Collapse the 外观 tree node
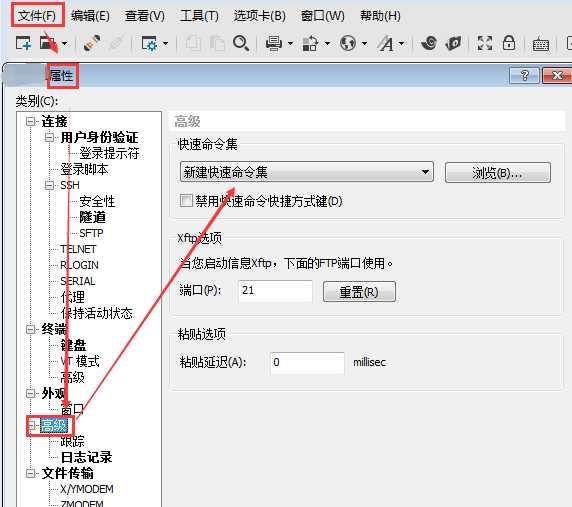Viewport: 572px width, 507px height. click(31, 393)
